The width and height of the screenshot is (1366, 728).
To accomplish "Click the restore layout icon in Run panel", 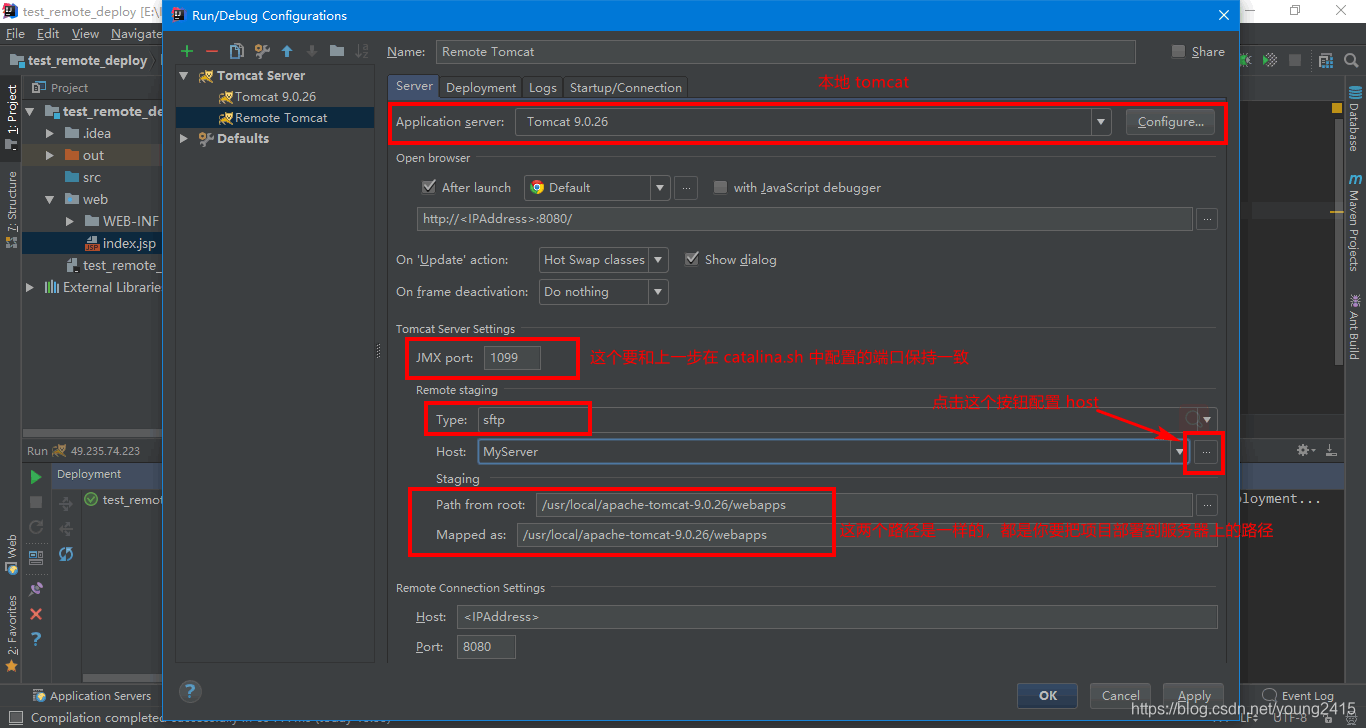I will tap(36, 557).
